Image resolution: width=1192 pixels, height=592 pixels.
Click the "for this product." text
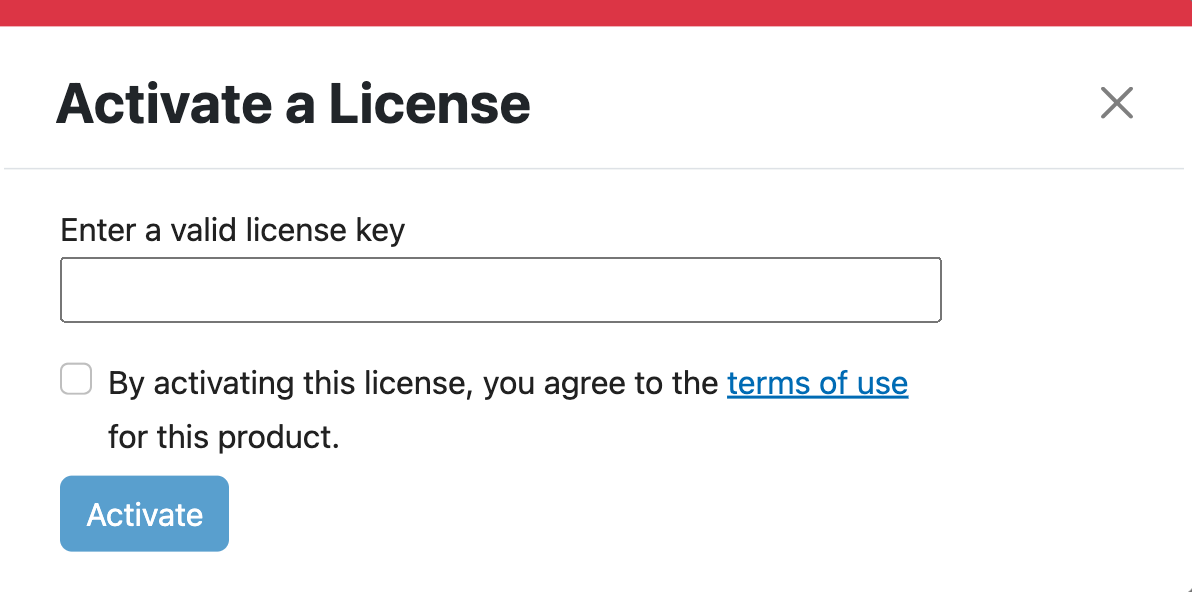point(224,437)
